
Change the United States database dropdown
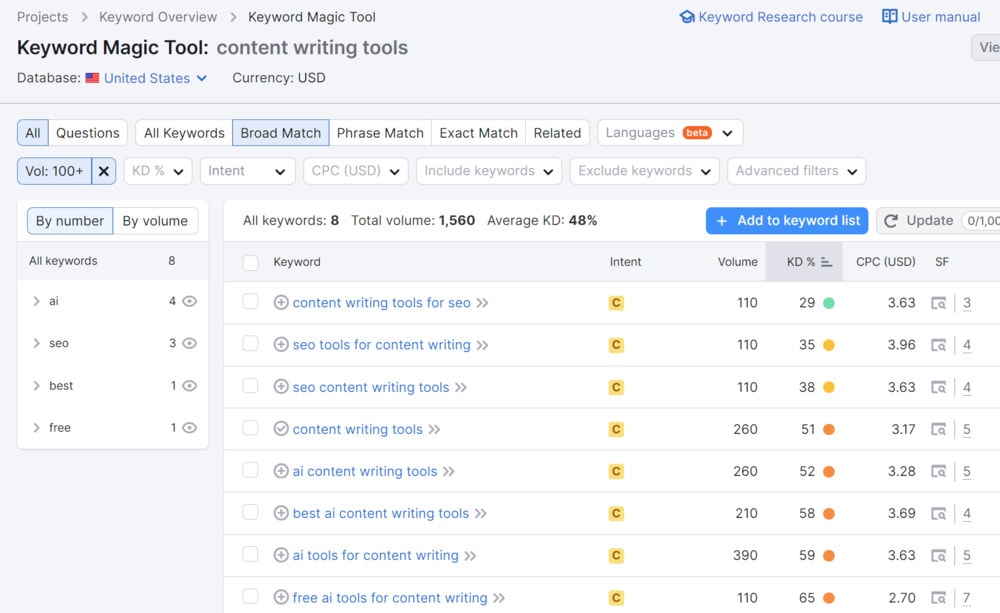[156, 78]
